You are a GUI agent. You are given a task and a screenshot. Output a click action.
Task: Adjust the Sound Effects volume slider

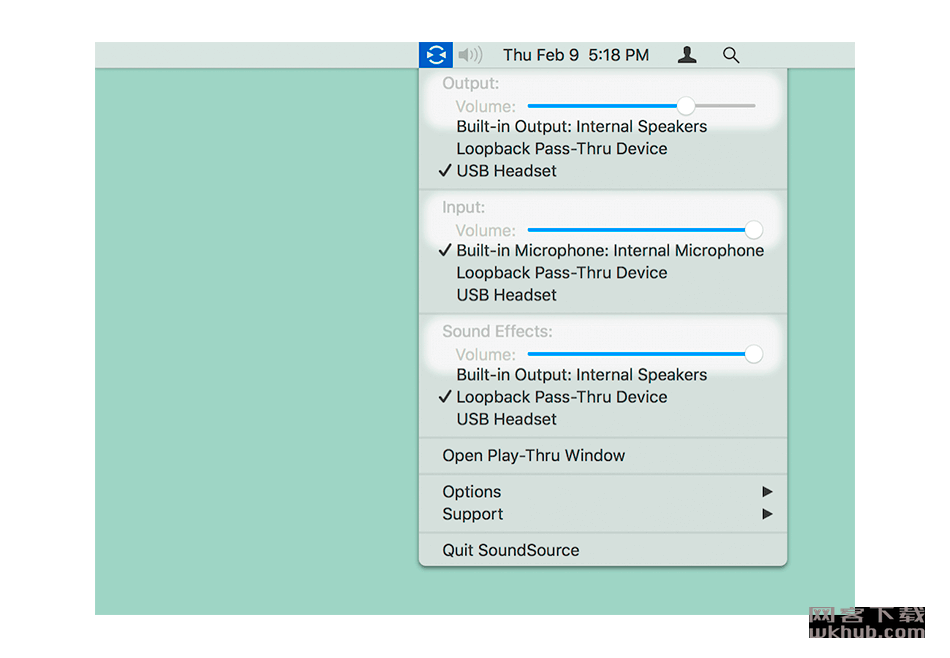(645, 354)
